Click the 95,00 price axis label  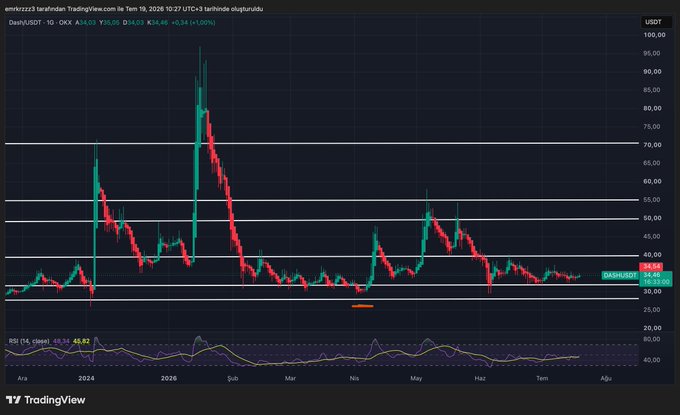pos(652,53)
